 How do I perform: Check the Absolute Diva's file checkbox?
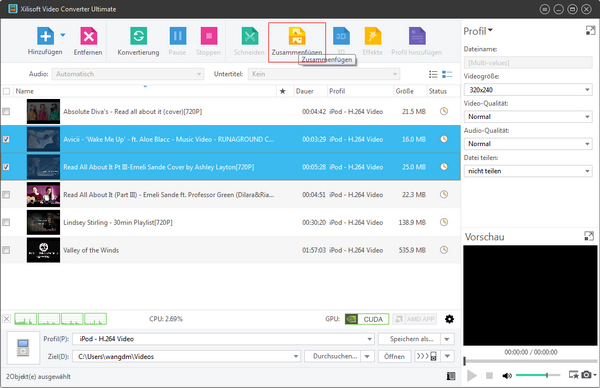pos(6,111)
